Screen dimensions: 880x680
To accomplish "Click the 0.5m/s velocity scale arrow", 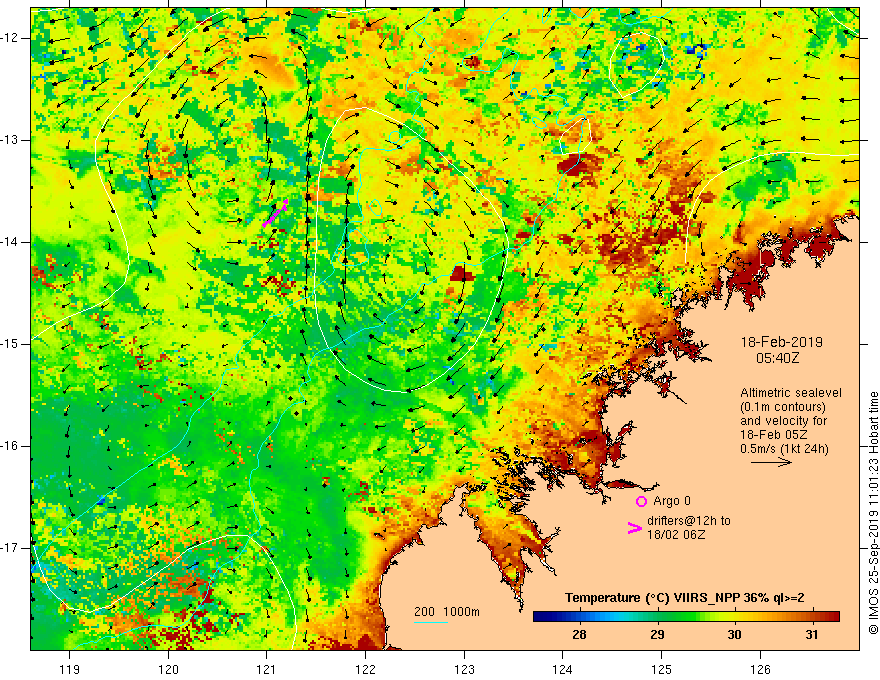I will [771, 463].
